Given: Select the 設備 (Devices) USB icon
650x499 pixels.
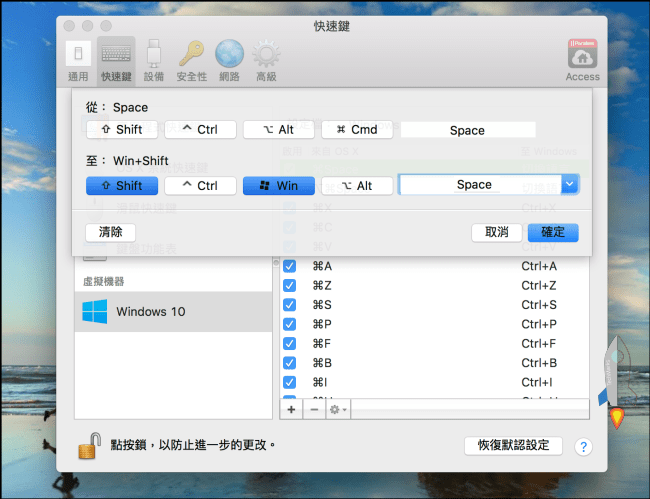Looking at the screenshot, I should tap(153, 60).
